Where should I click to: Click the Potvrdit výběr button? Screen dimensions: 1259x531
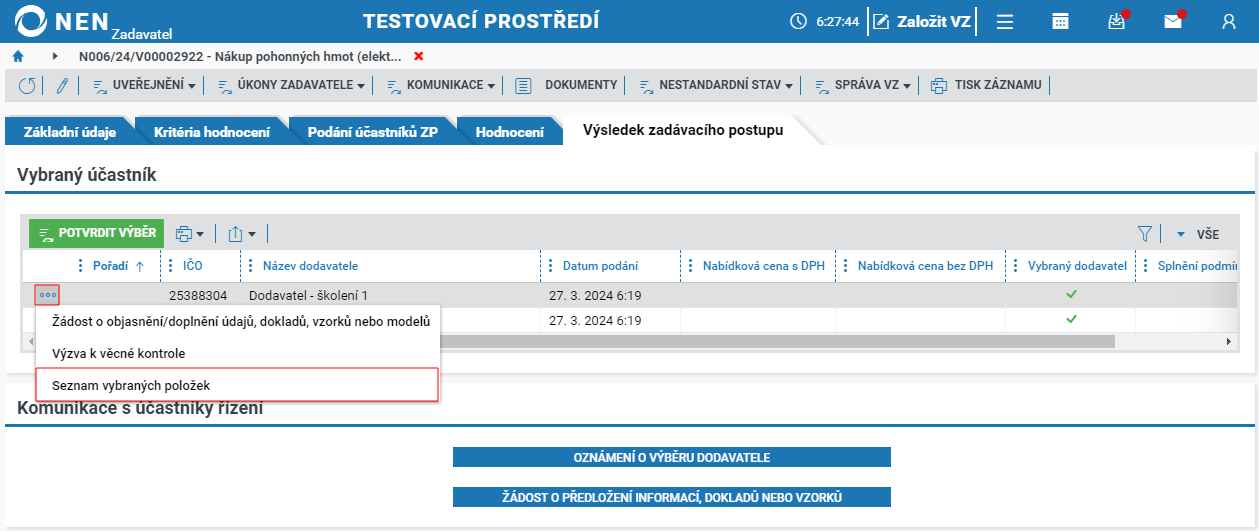pyautogui.click(x=96, y=233)
